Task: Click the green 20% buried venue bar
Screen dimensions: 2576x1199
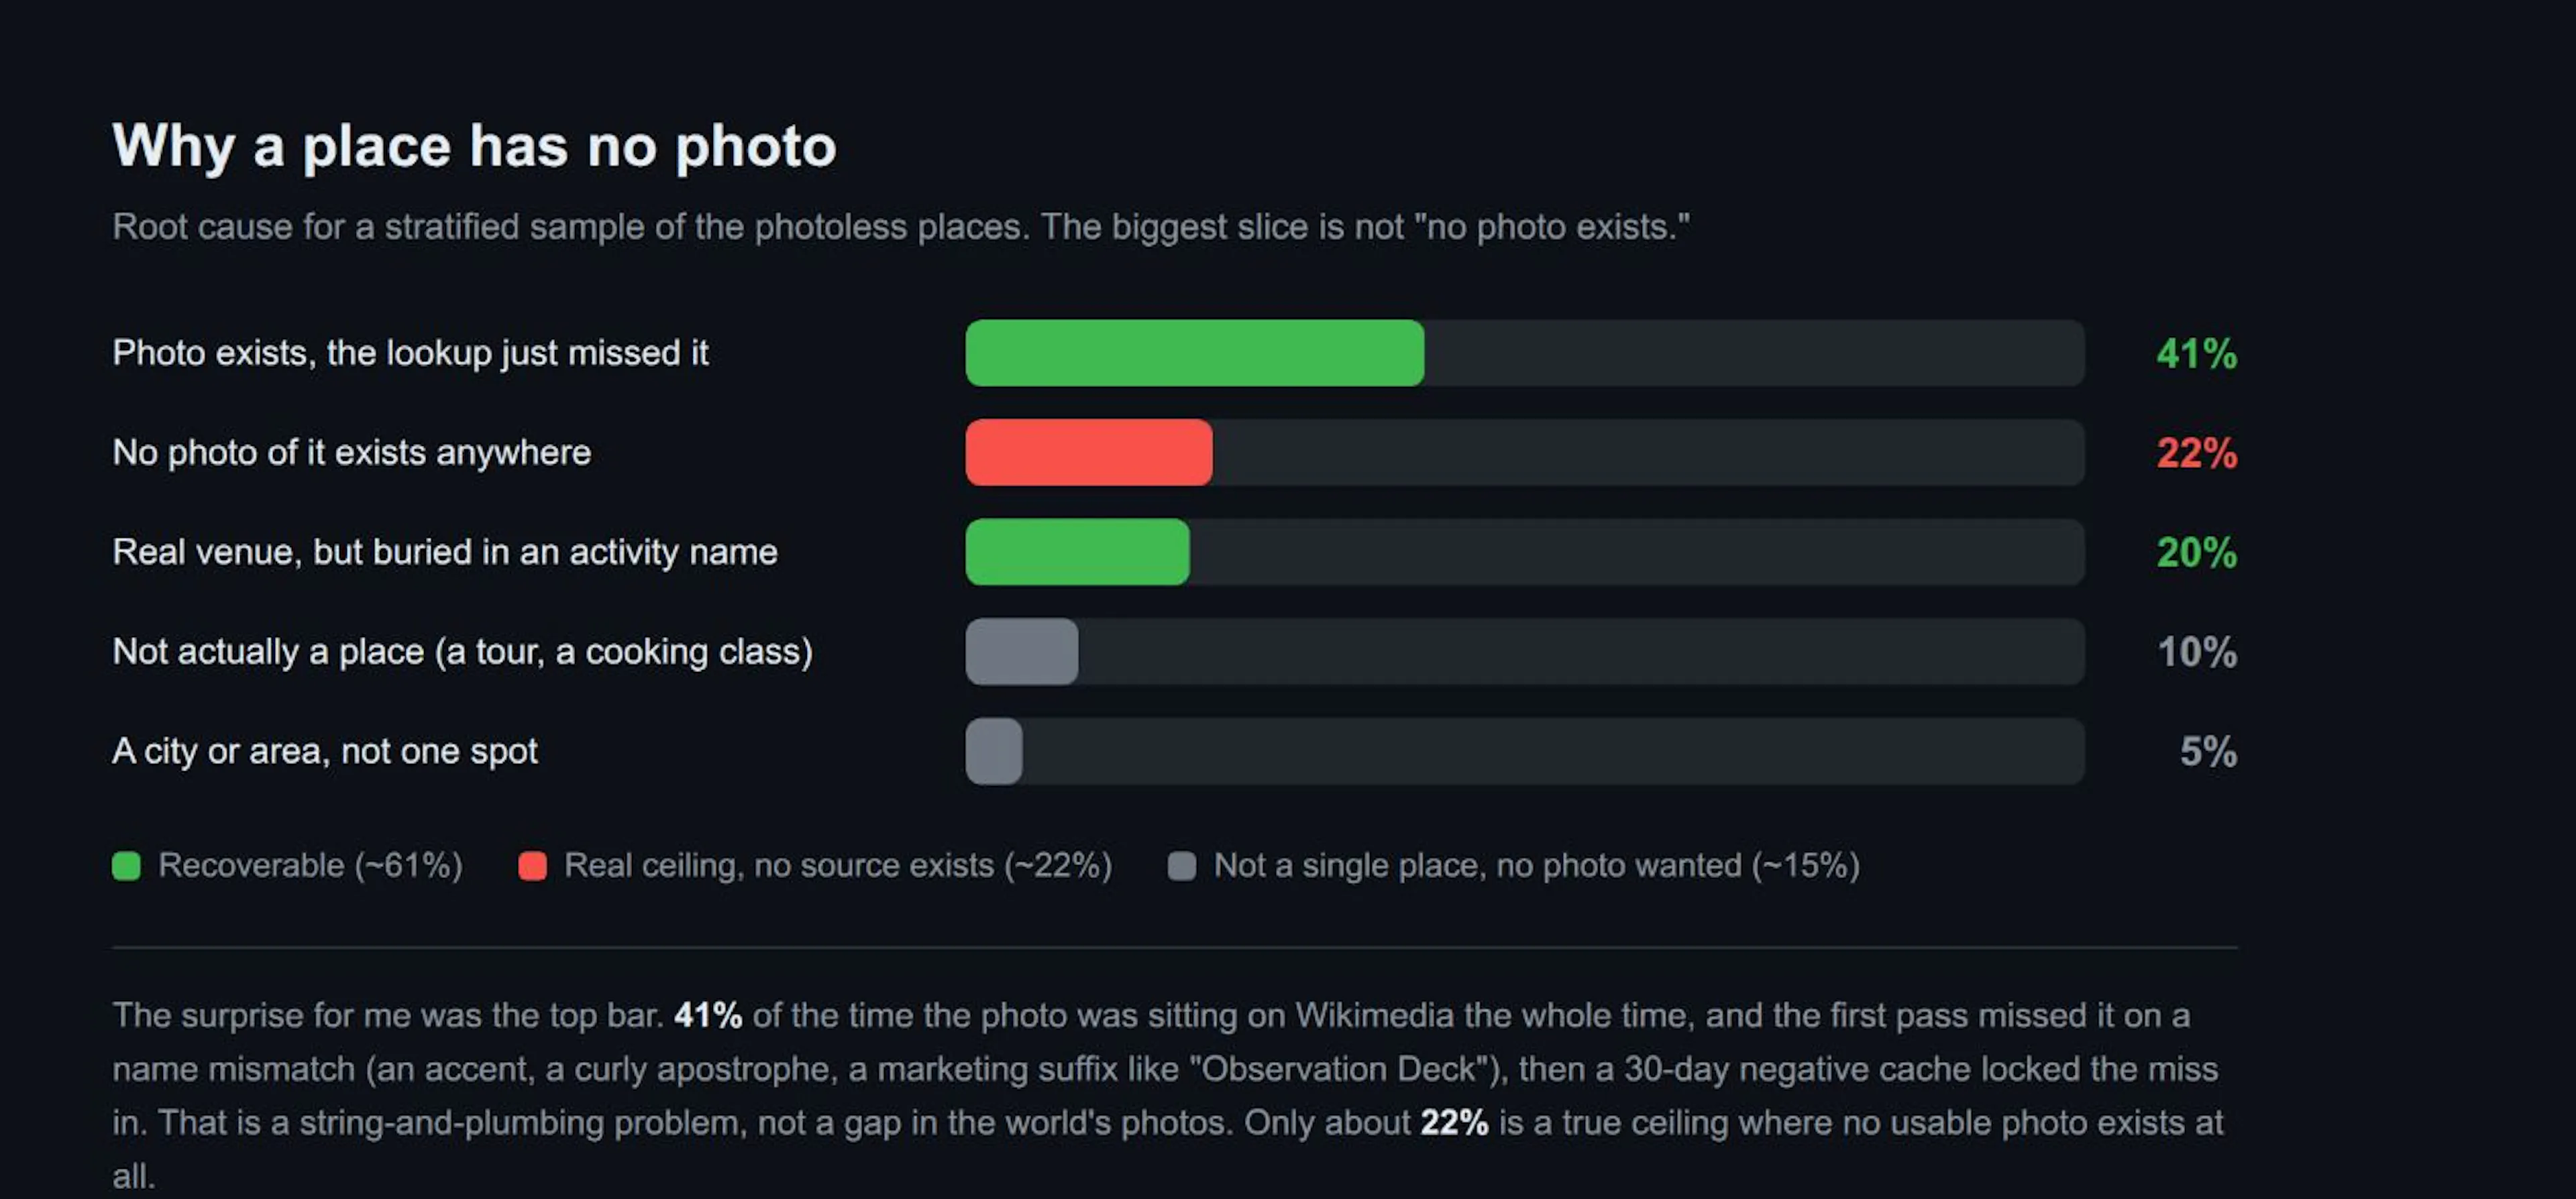Action: tap(1077, 552)
